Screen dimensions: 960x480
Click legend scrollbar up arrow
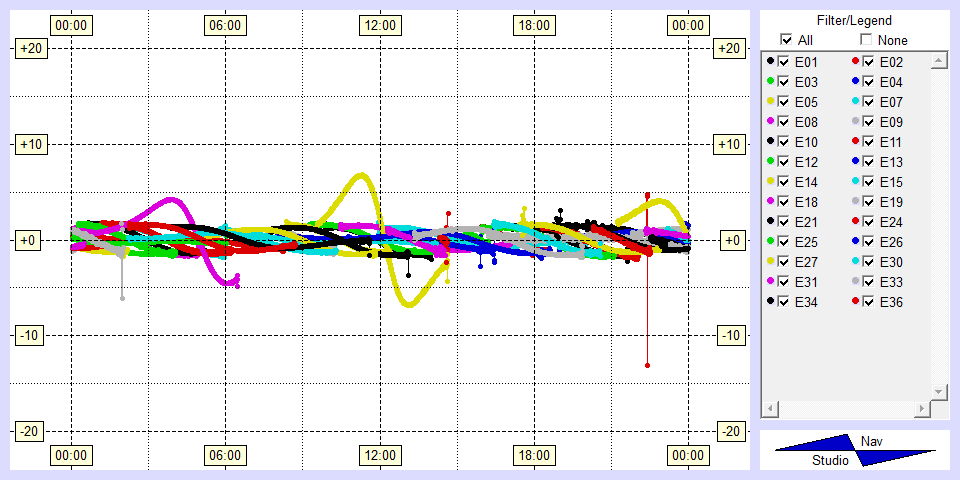tap(938, 62)
